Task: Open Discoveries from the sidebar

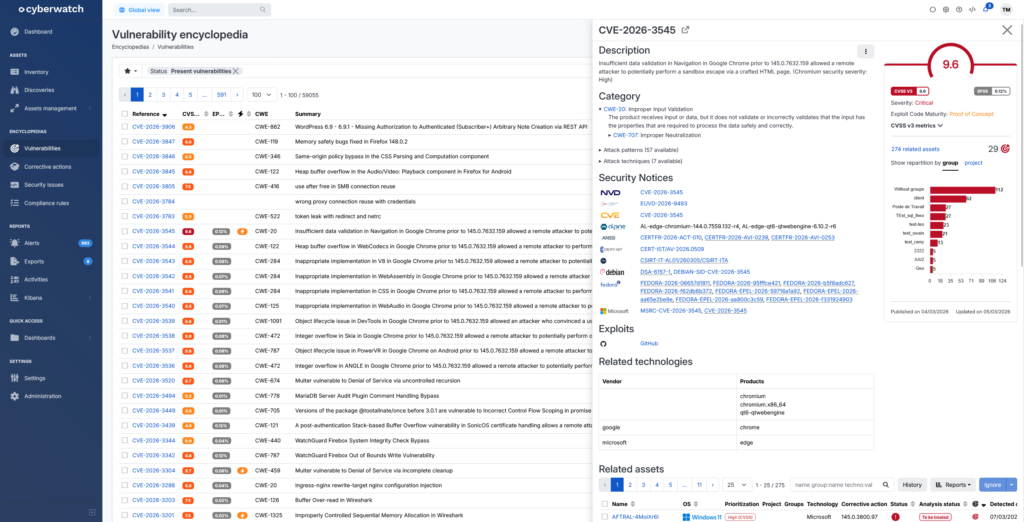Action: [40, 90]
